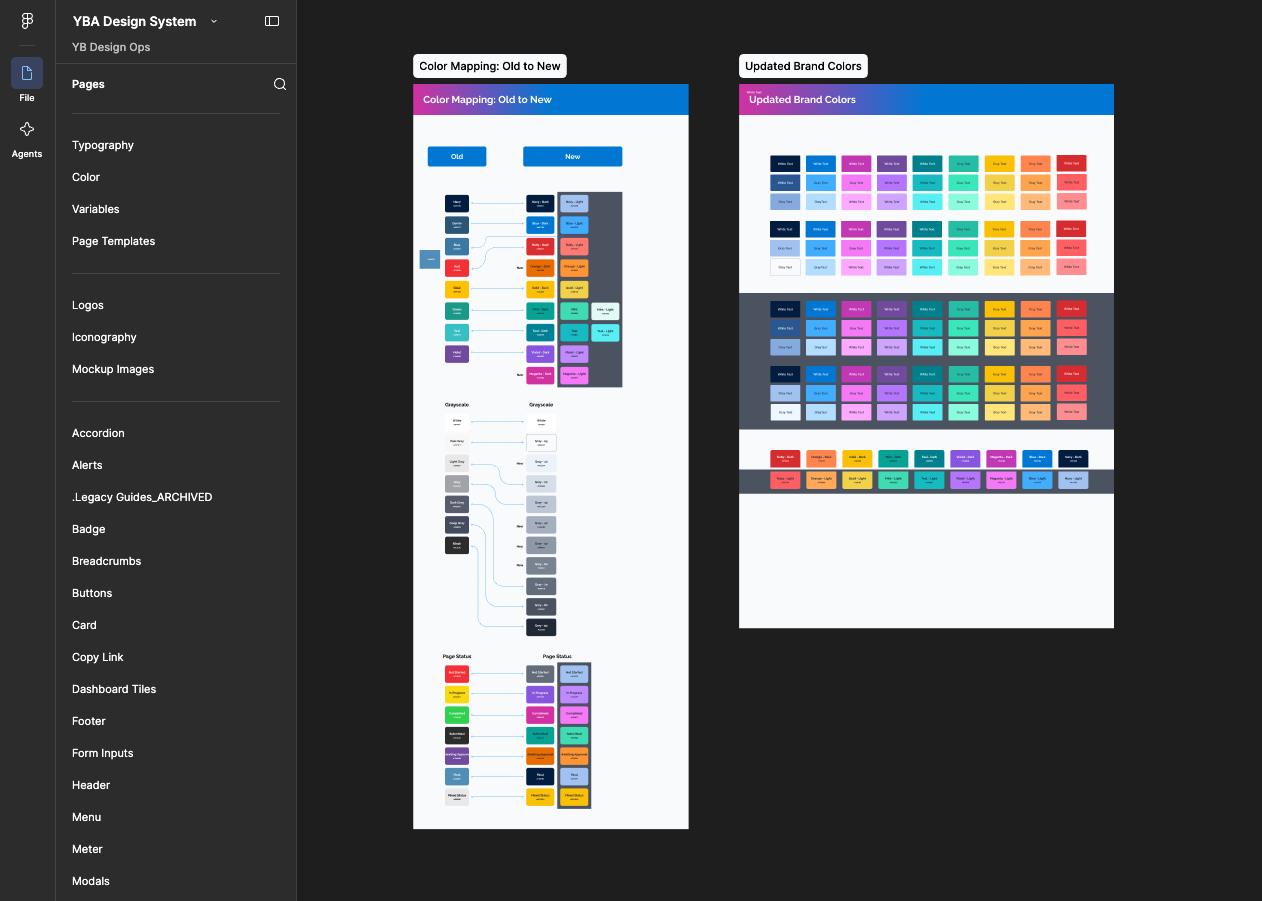1262x901 pixels.
Task: Open the Figma main menu logo
Action: (27, 21)
